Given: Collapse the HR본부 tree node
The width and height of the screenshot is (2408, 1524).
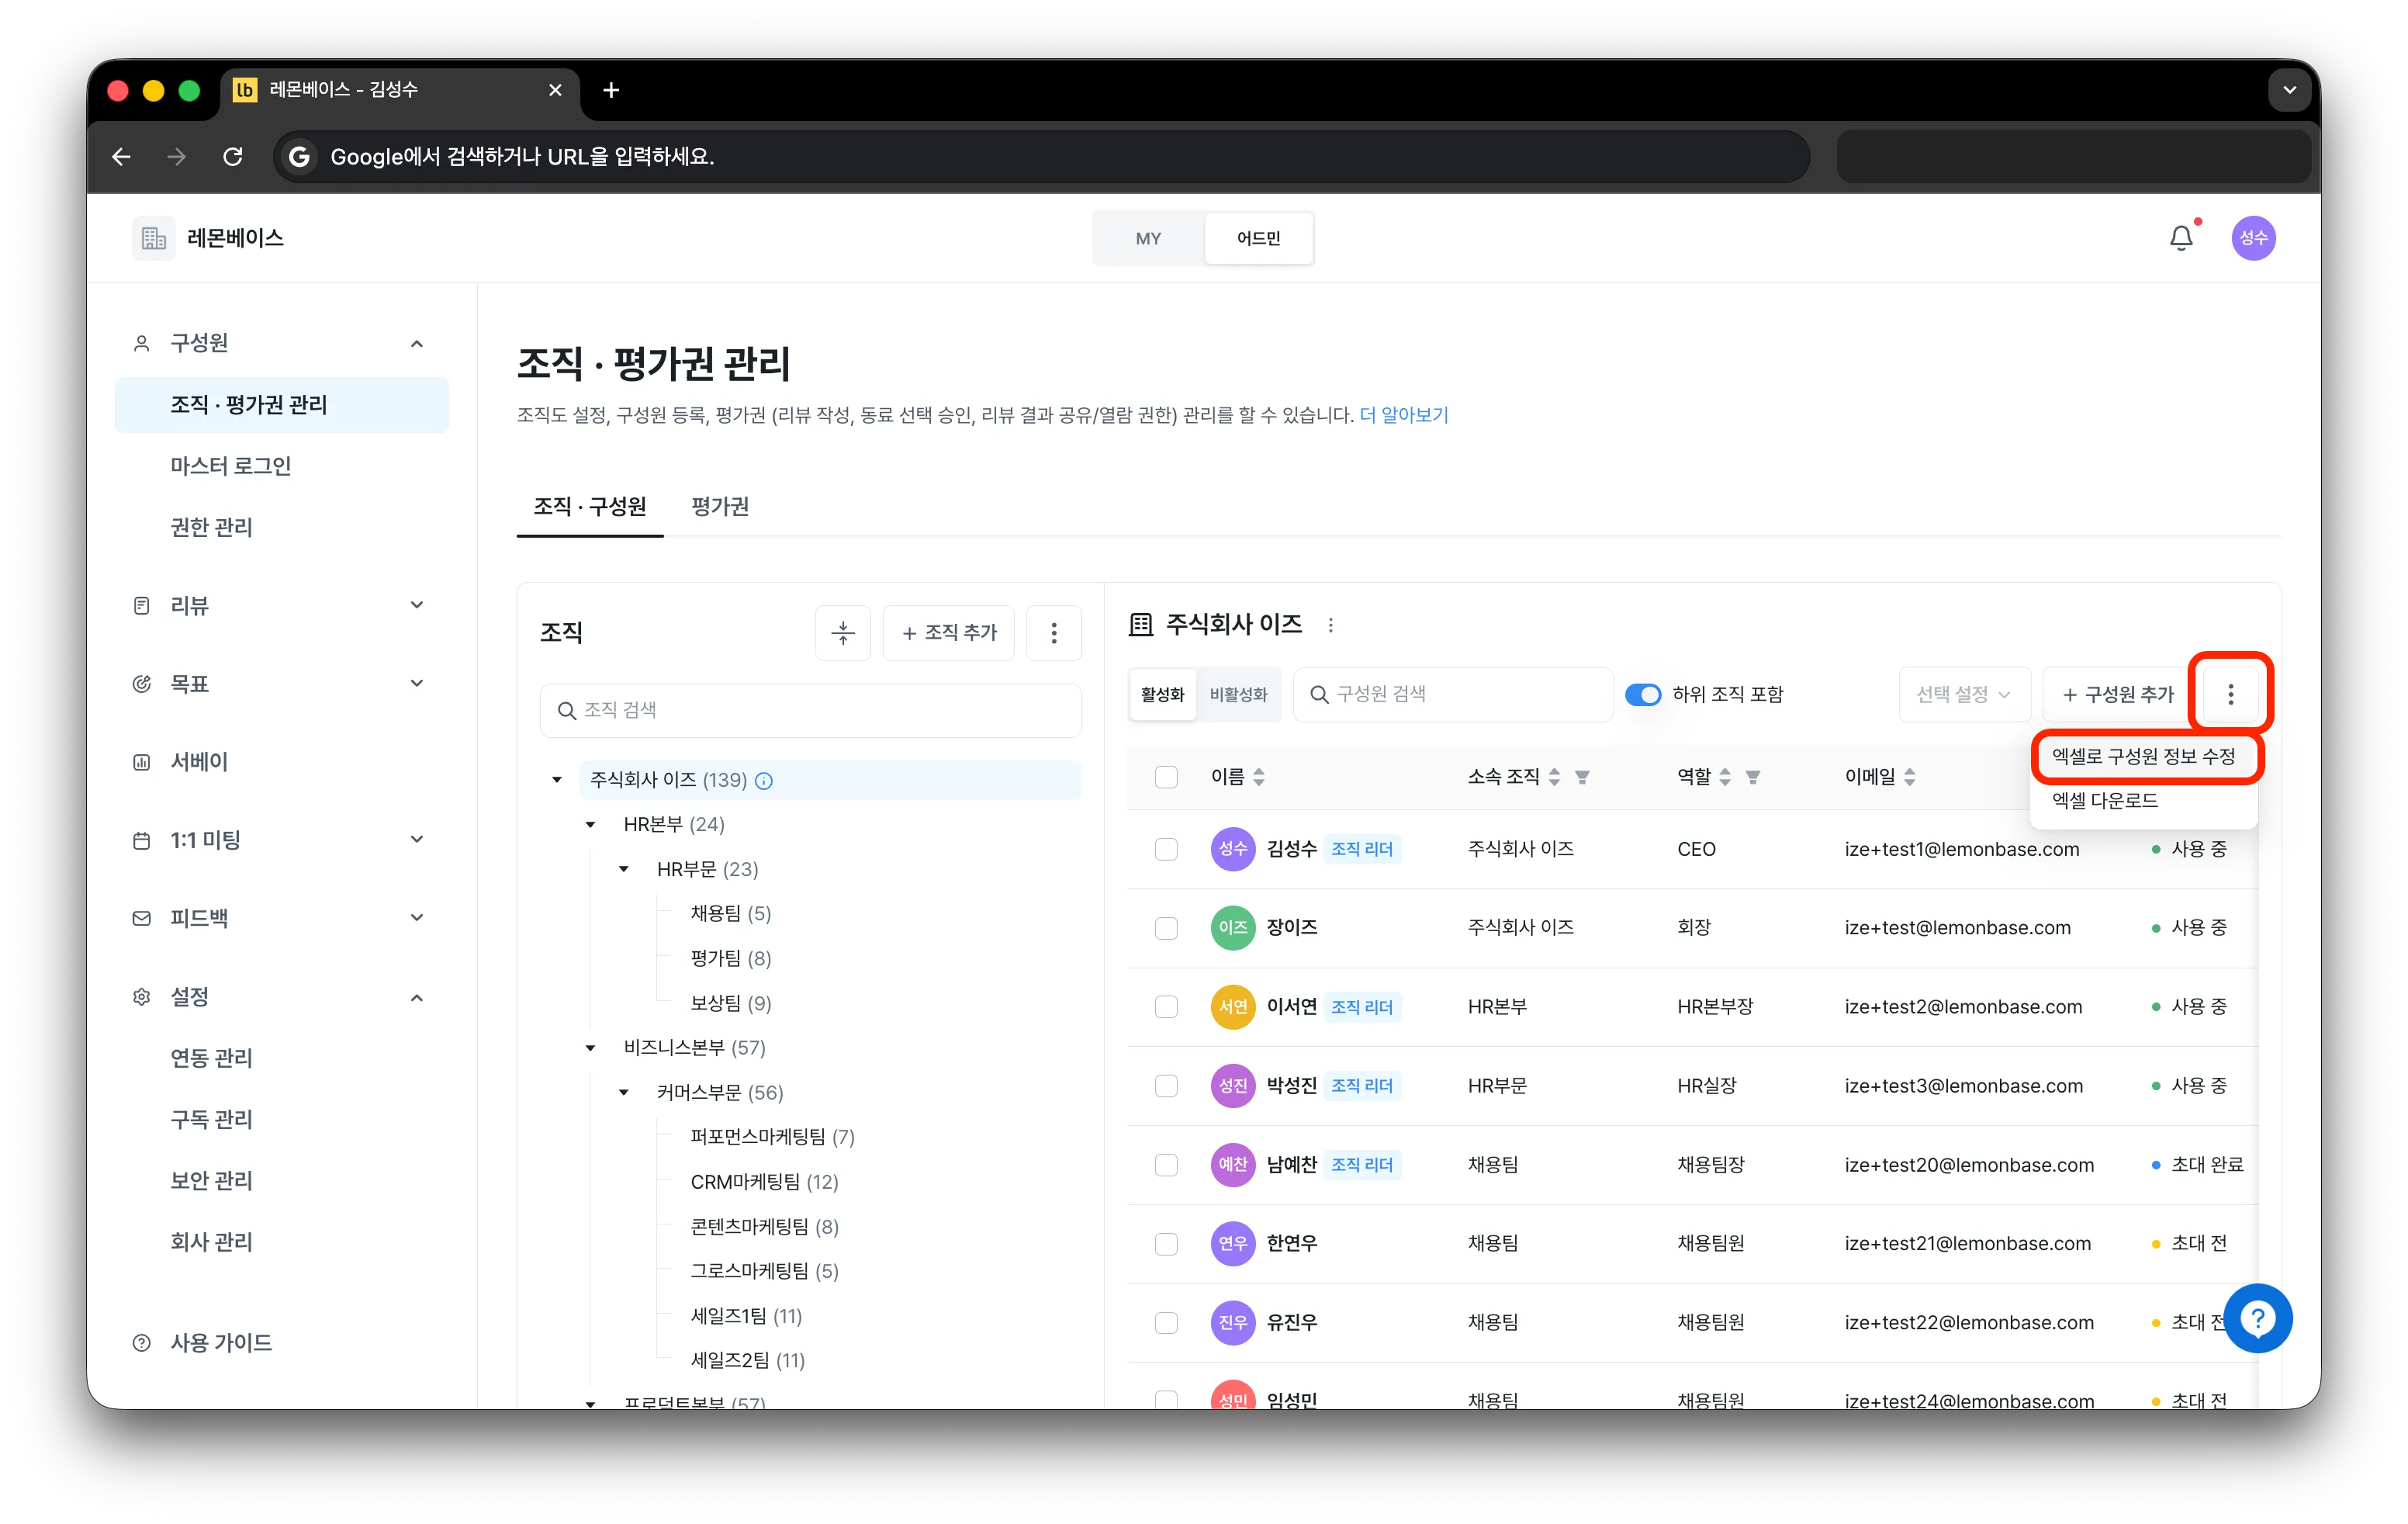Looking at the screenshot, I should tap(590, 825).
